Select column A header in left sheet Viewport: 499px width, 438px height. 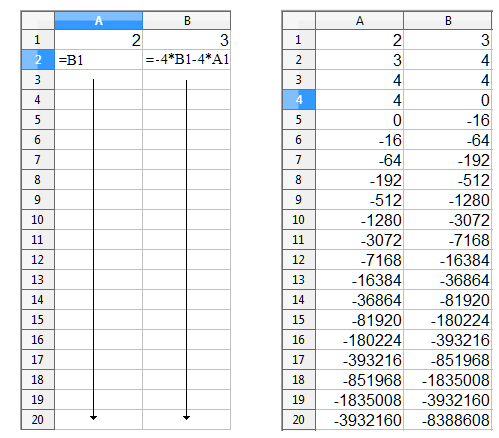[x=98, y=21]
